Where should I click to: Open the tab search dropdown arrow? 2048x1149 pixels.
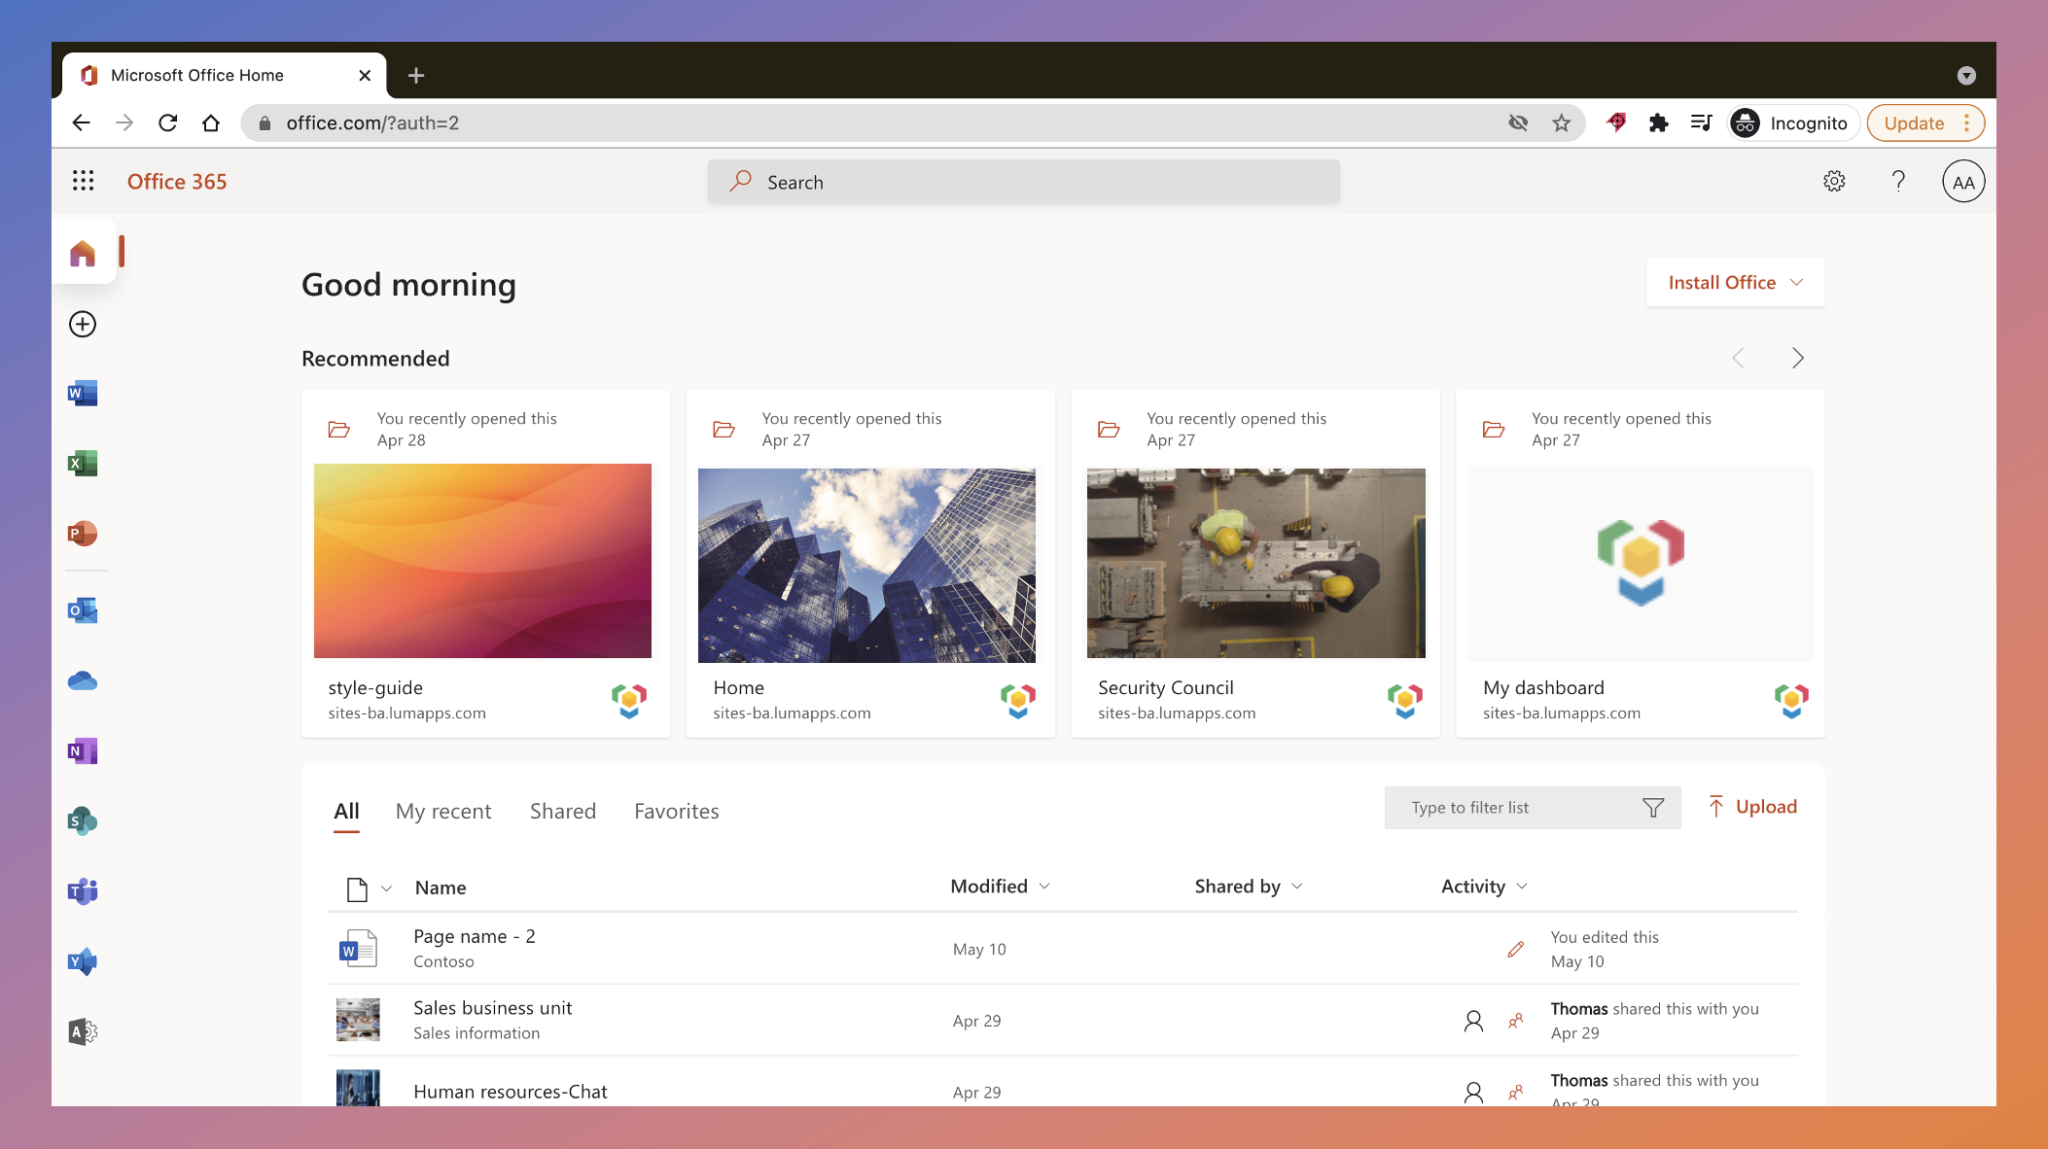tap(1966, 75)
